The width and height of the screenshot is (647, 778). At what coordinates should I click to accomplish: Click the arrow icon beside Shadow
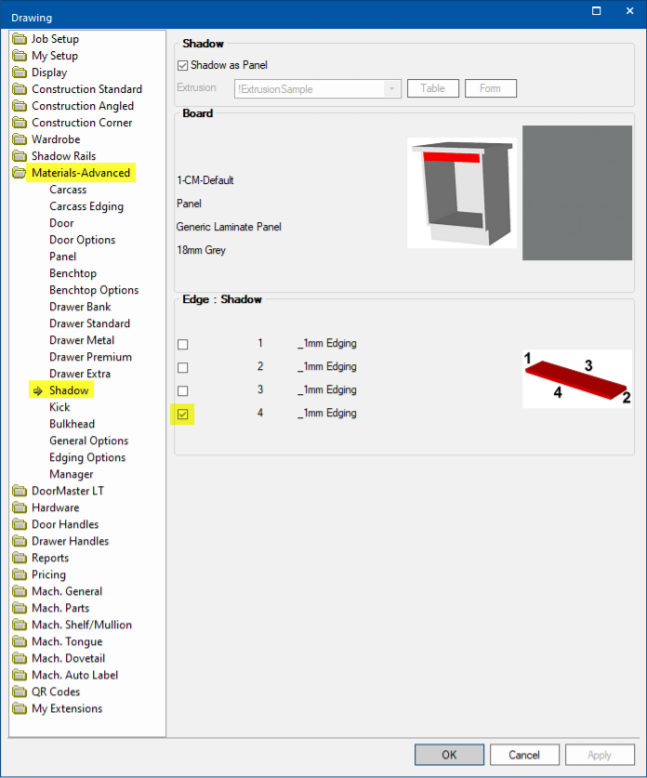pyautogui.click(x=38, y=391)
